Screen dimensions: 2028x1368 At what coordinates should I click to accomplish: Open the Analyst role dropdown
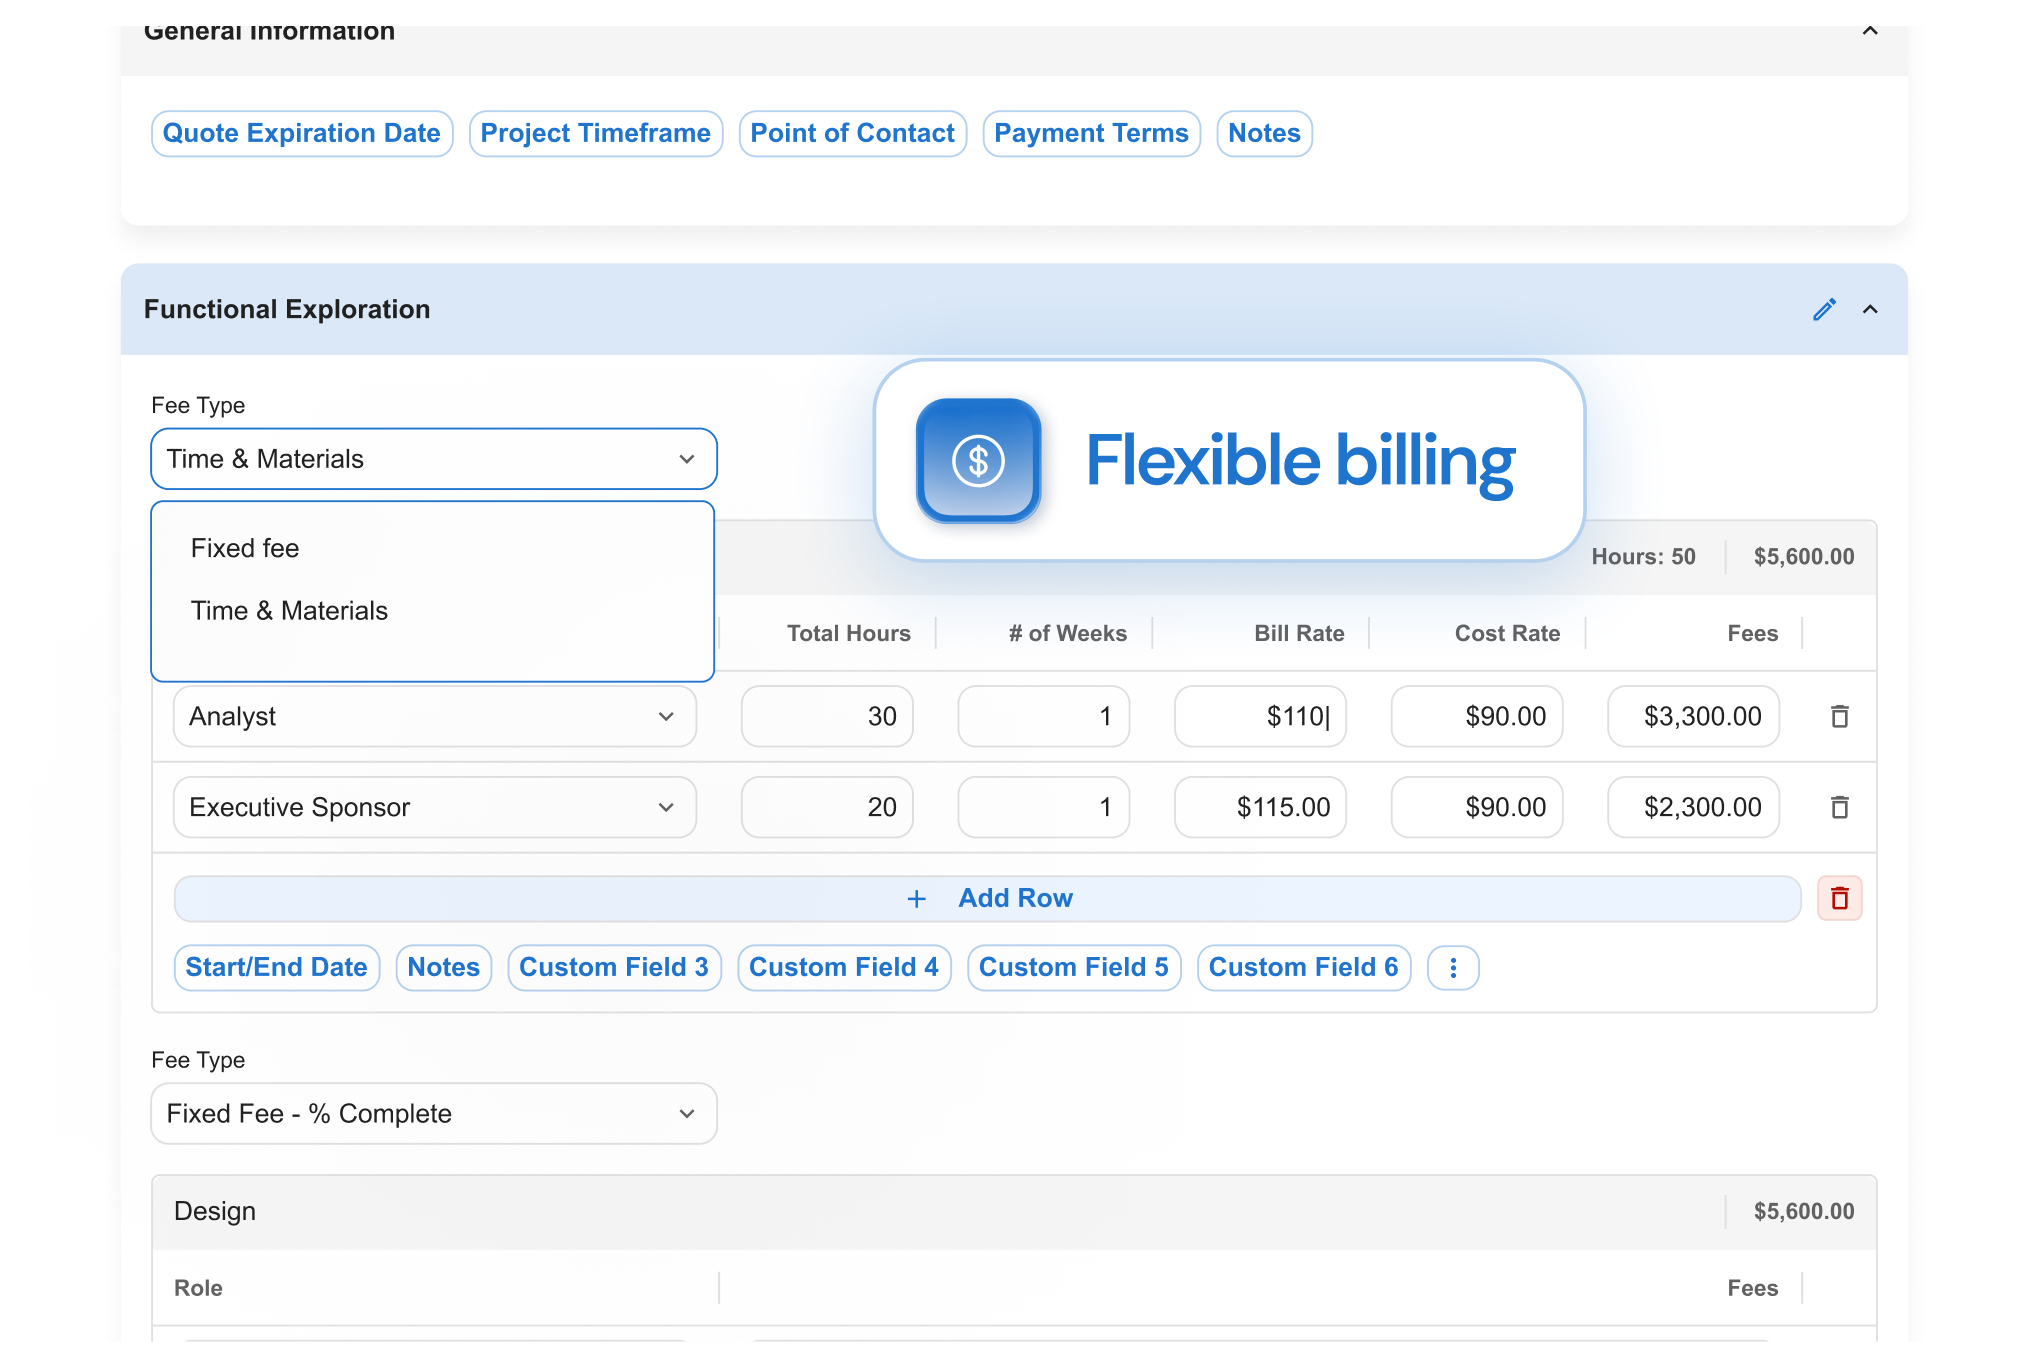click(434, 716)
